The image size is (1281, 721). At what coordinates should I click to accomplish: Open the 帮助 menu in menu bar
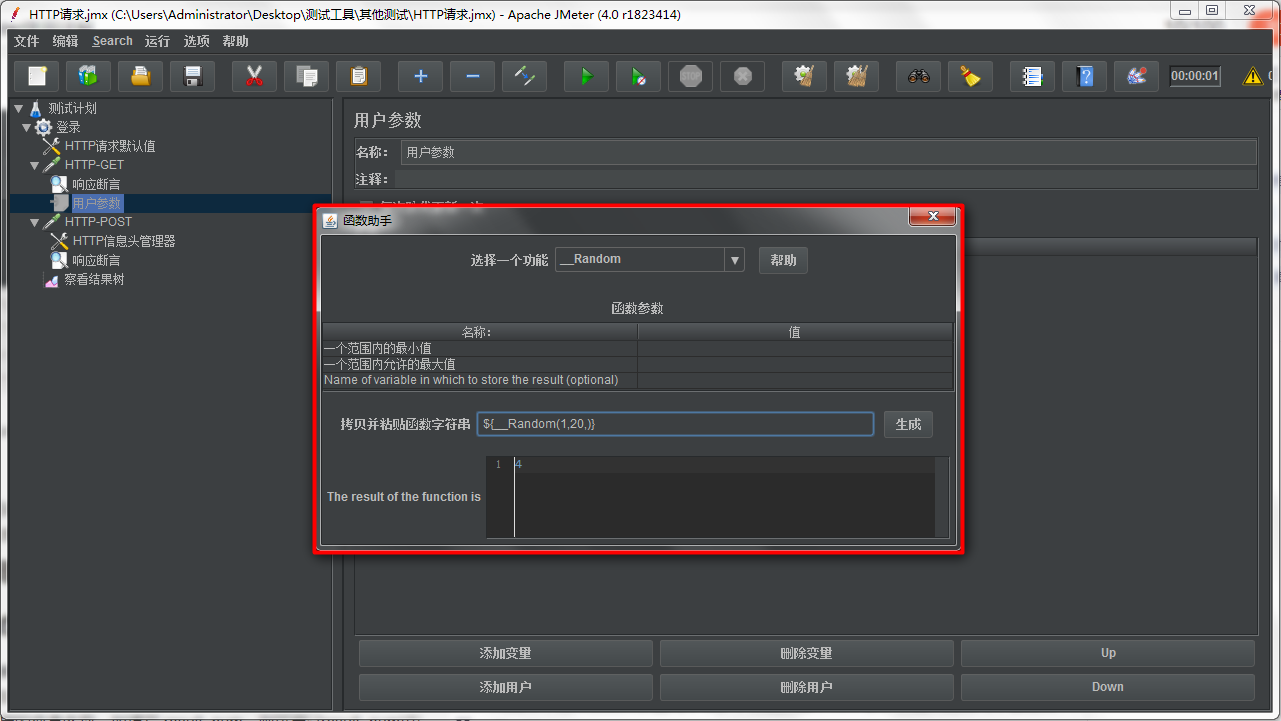coord(236,41)
